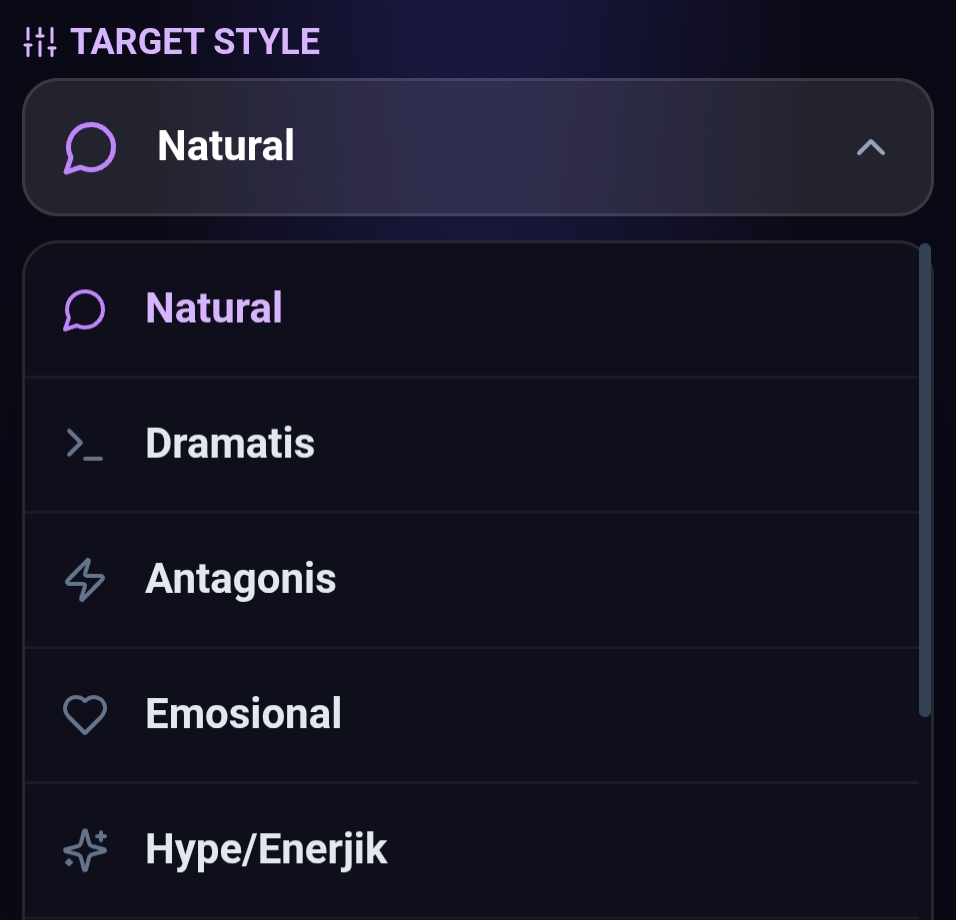Screen dimensions: 956x920
Task: Click the dropdown list's vertical scrollbar thumb
Action: [x=925, y=480]
